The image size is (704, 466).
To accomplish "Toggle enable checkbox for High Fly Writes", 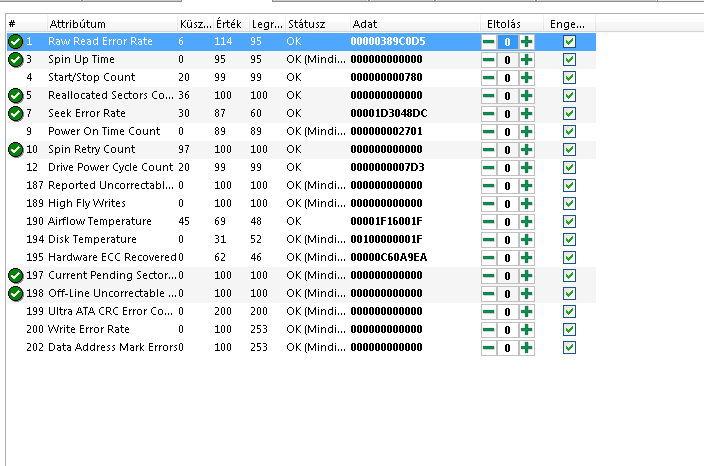I will tap(569, 203).
